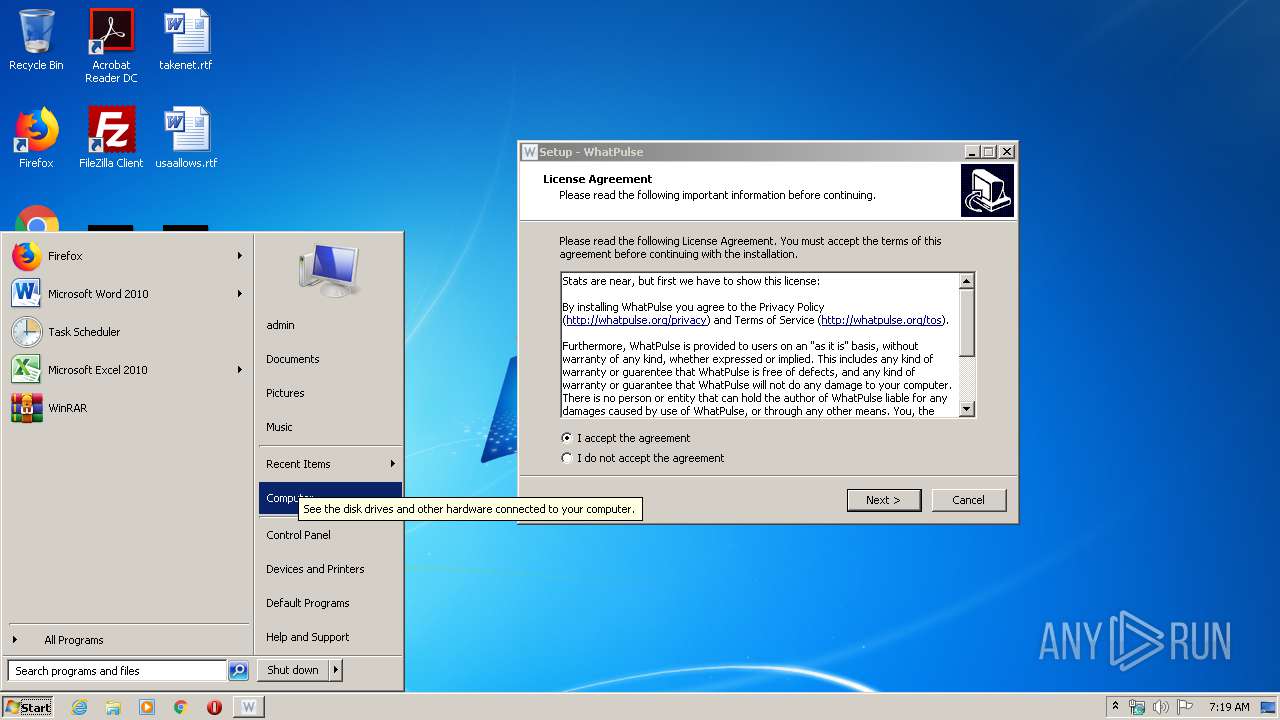
Task: Open Action Center flag icon
Action: tap(1185, 707)
